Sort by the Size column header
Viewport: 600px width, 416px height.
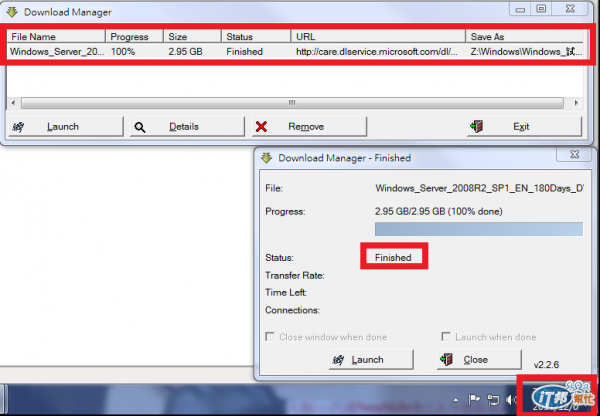point(192,37)
